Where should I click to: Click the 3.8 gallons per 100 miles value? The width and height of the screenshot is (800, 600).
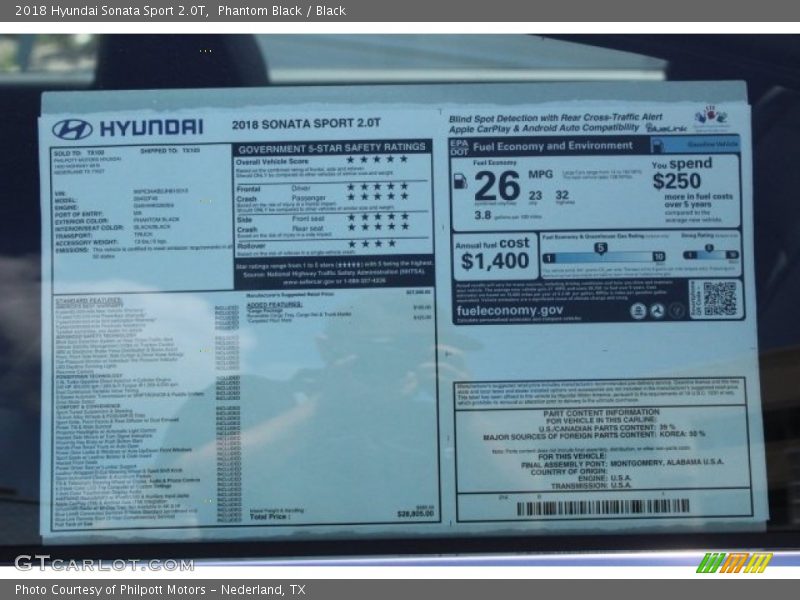[x=483, y=215]
